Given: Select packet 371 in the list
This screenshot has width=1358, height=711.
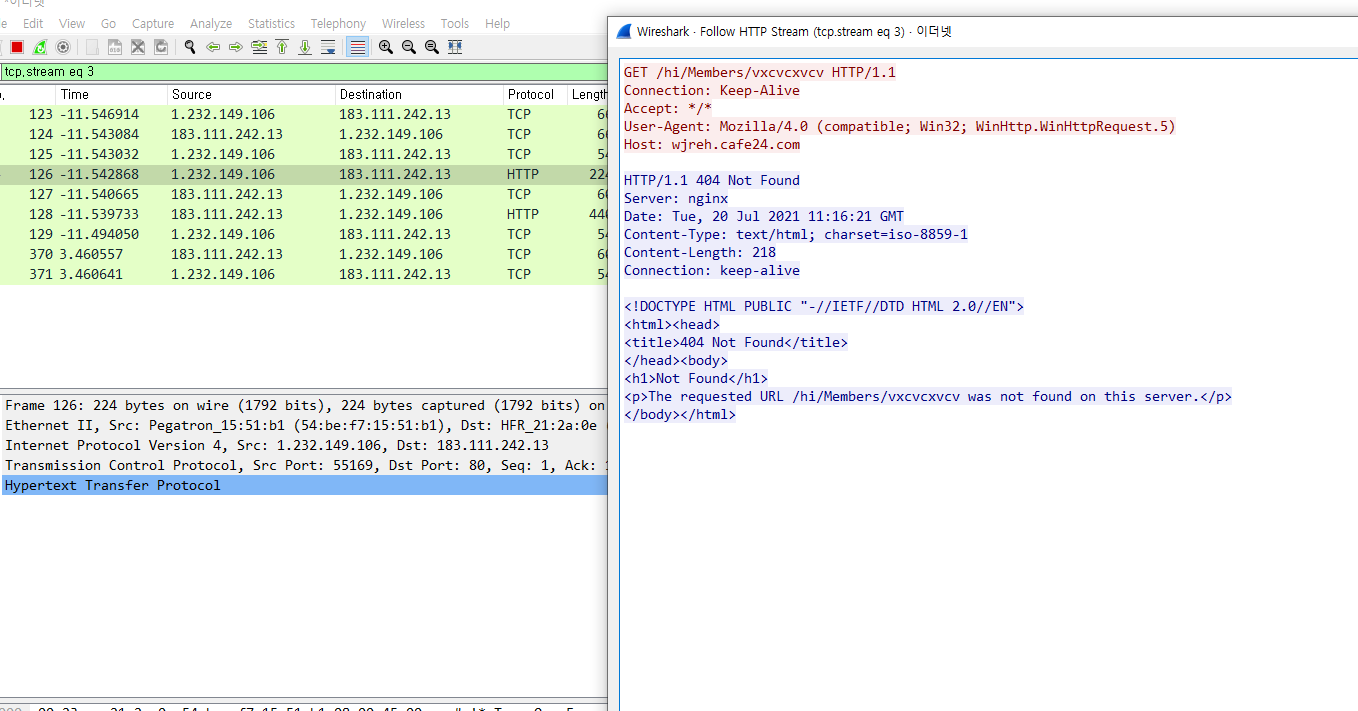Looking at the screenshot, I should click(x=304, y=274).
